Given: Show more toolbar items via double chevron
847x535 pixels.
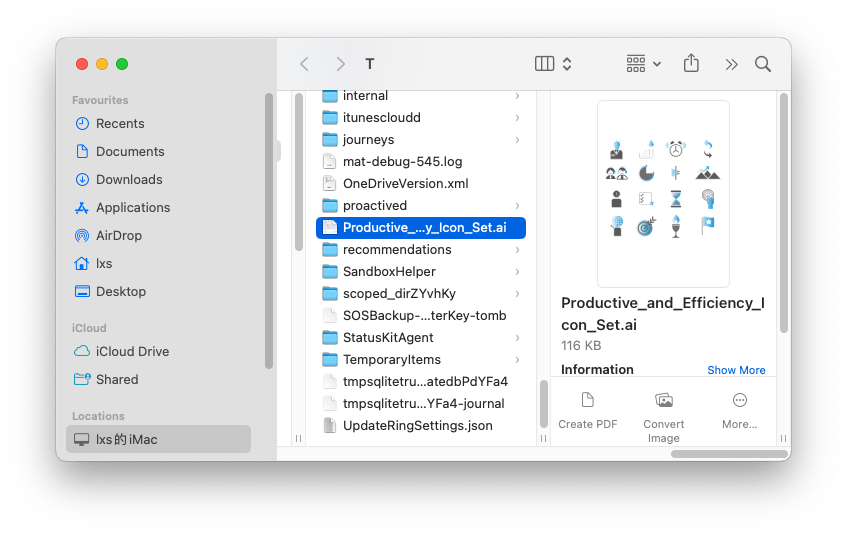Looking at the screenshot, I should [731, 64].
